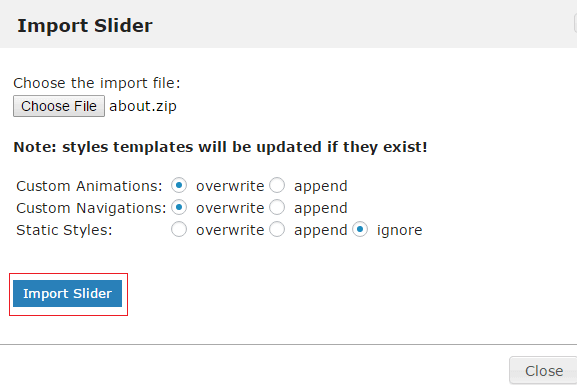Select overwrite radio for Static Styles
This screenshot has height=387, width=577.
tap(179, 230)
